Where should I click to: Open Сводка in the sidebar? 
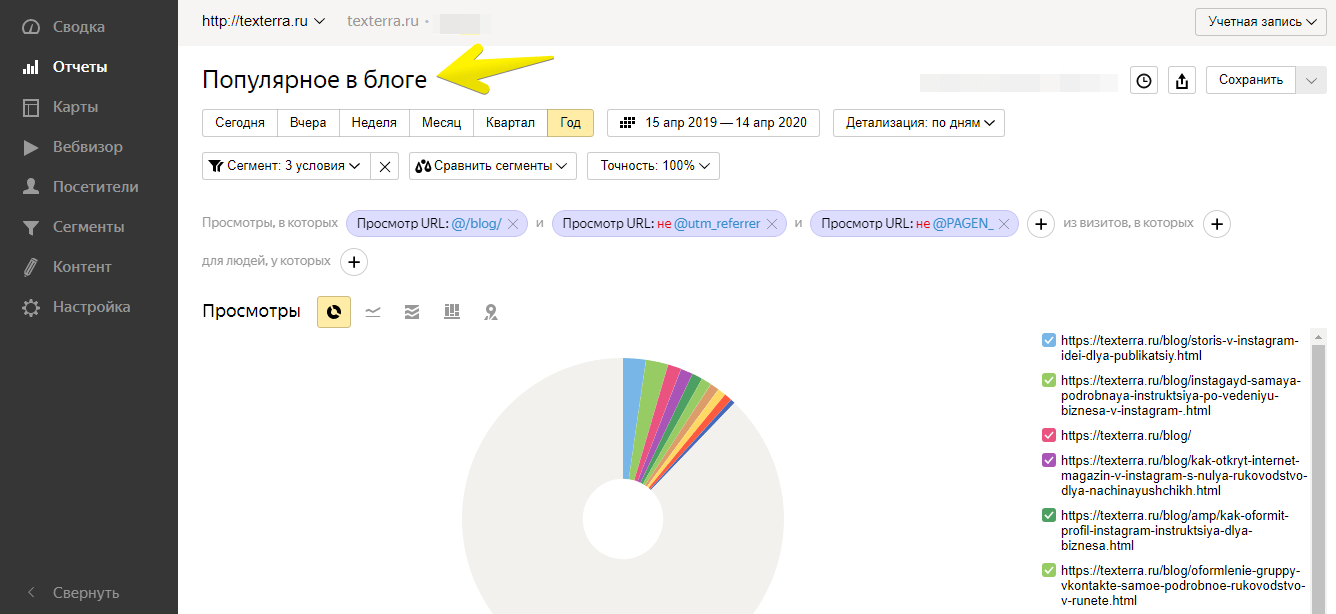pos(78,27)
